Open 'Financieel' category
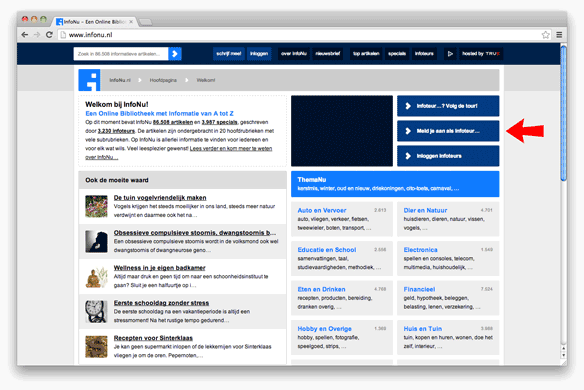The image size is (584, 390). [419, 289]
